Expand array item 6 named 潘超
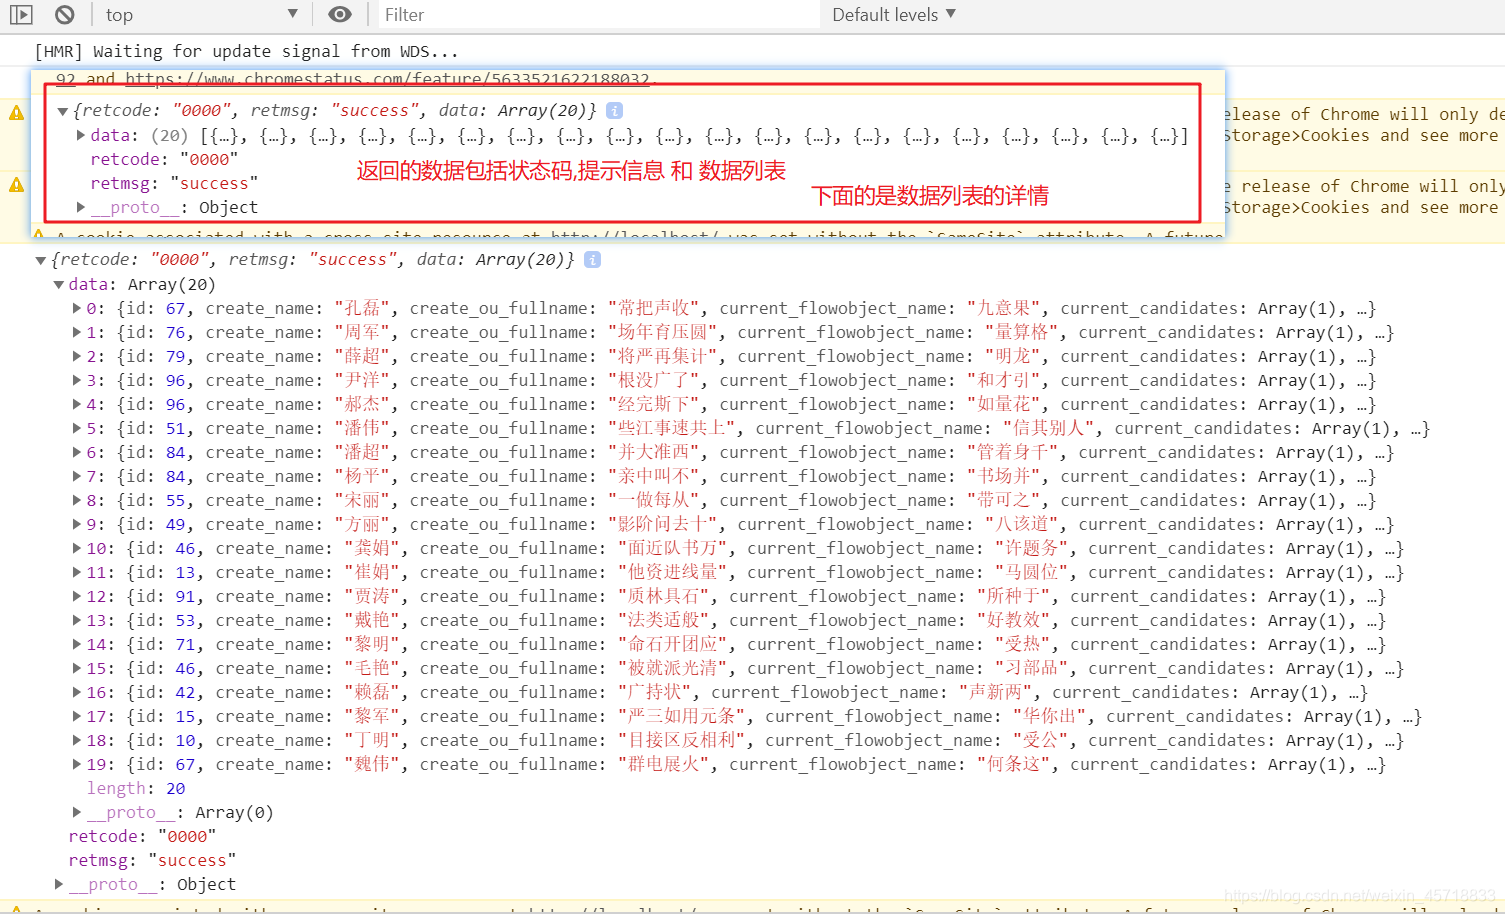 pyautogui.click(x=77, y=452)
